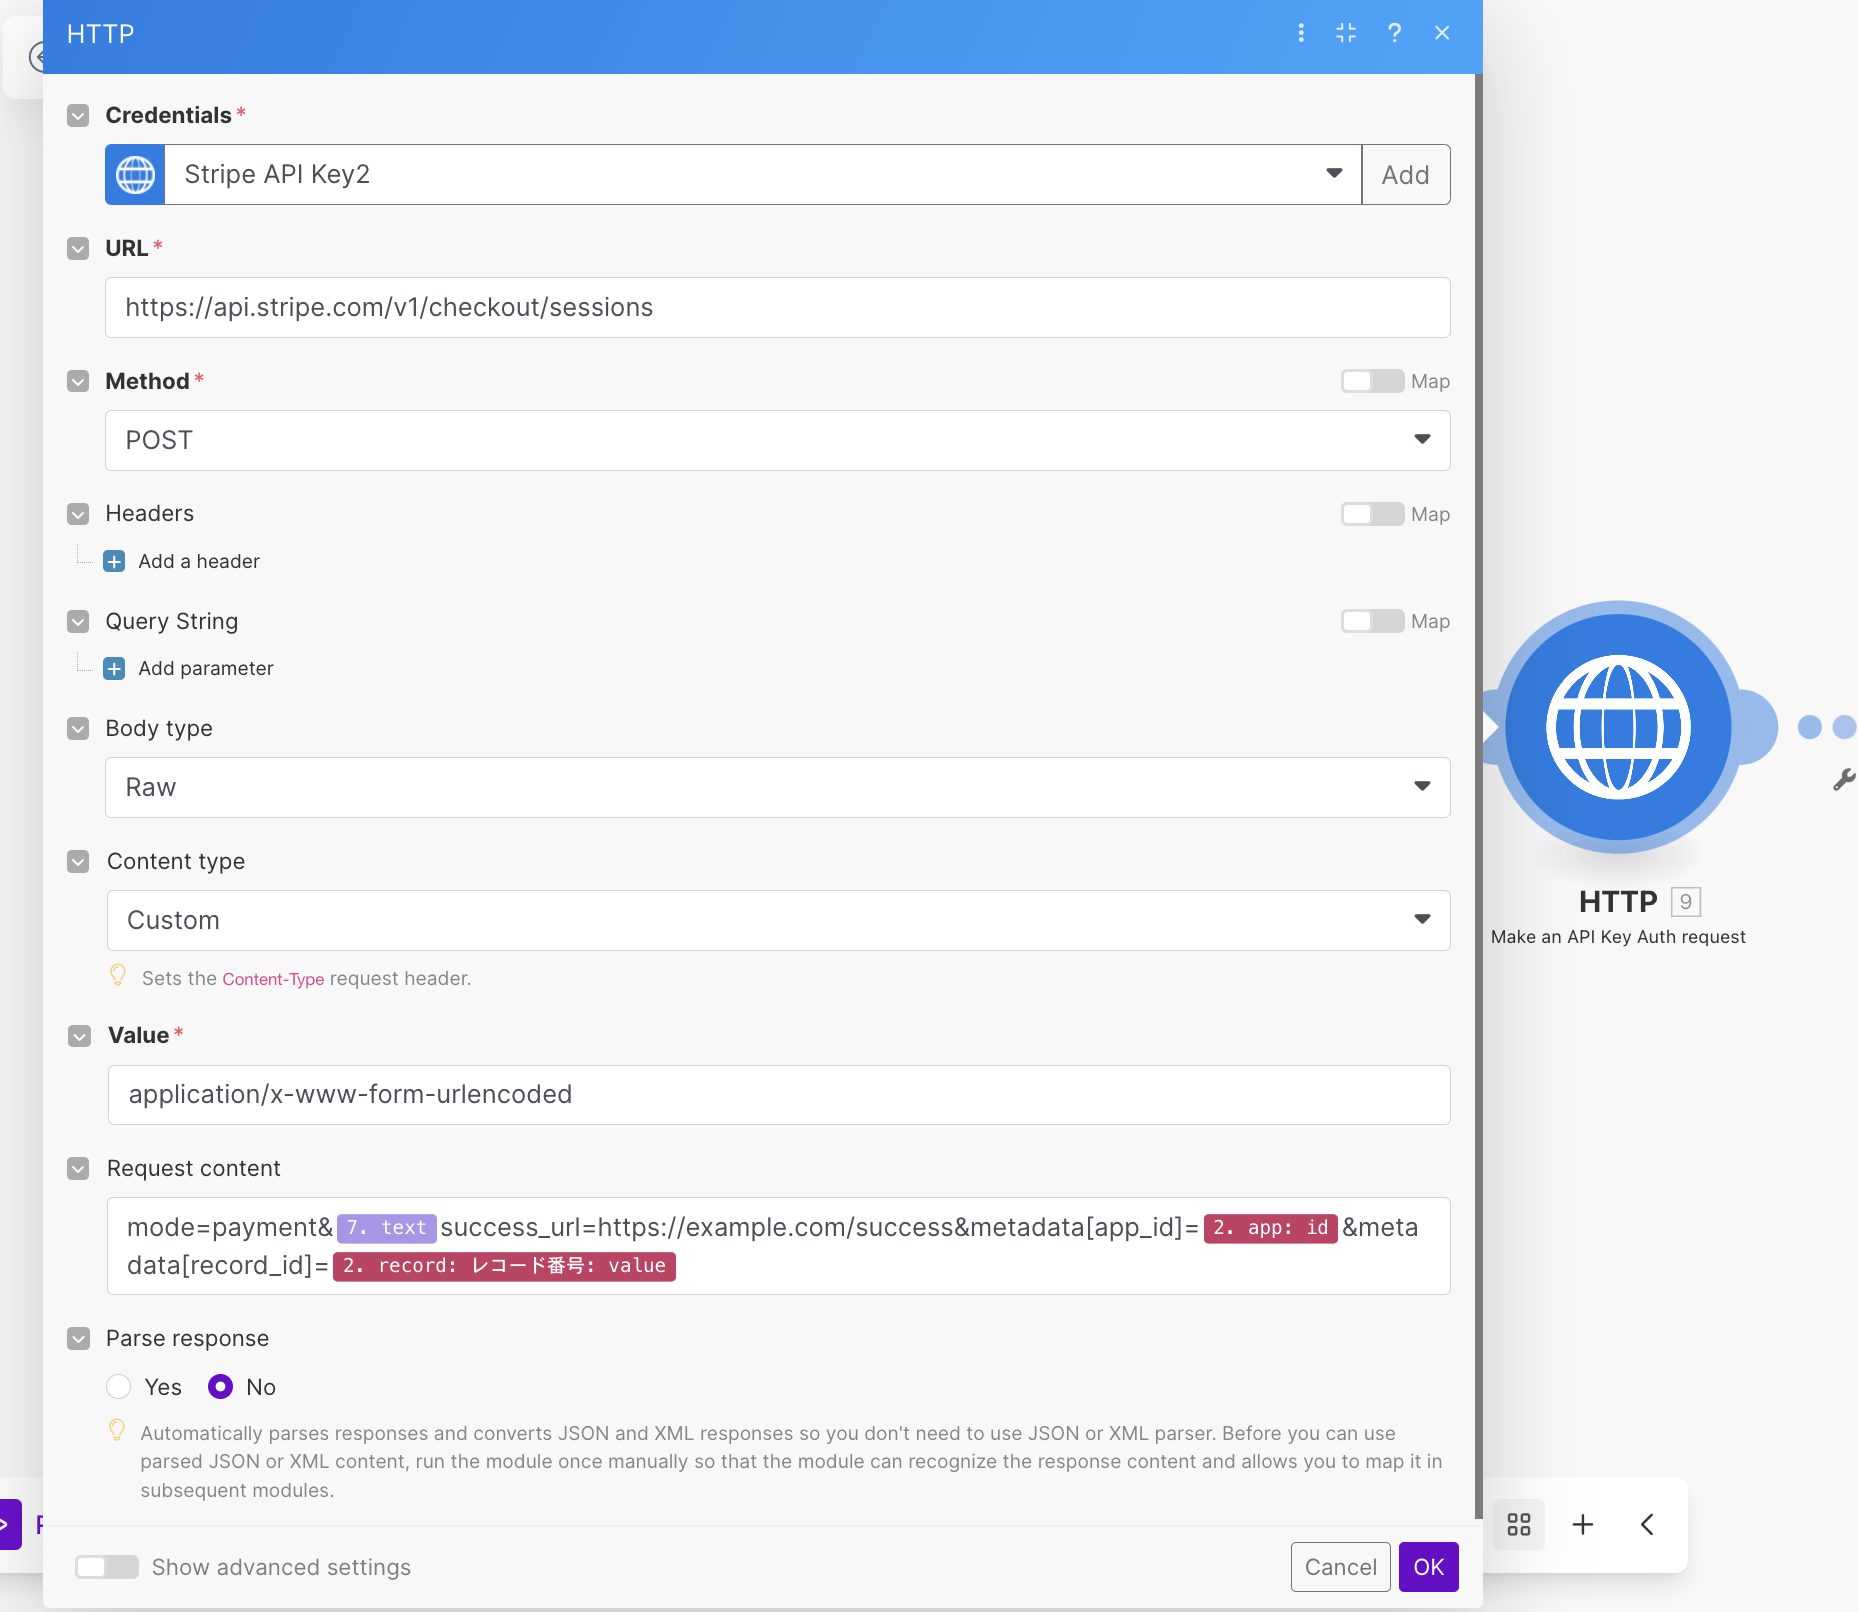Click the Add parameter link
This screenshot has height=1612, width=1858.
(x=206, y=668)
